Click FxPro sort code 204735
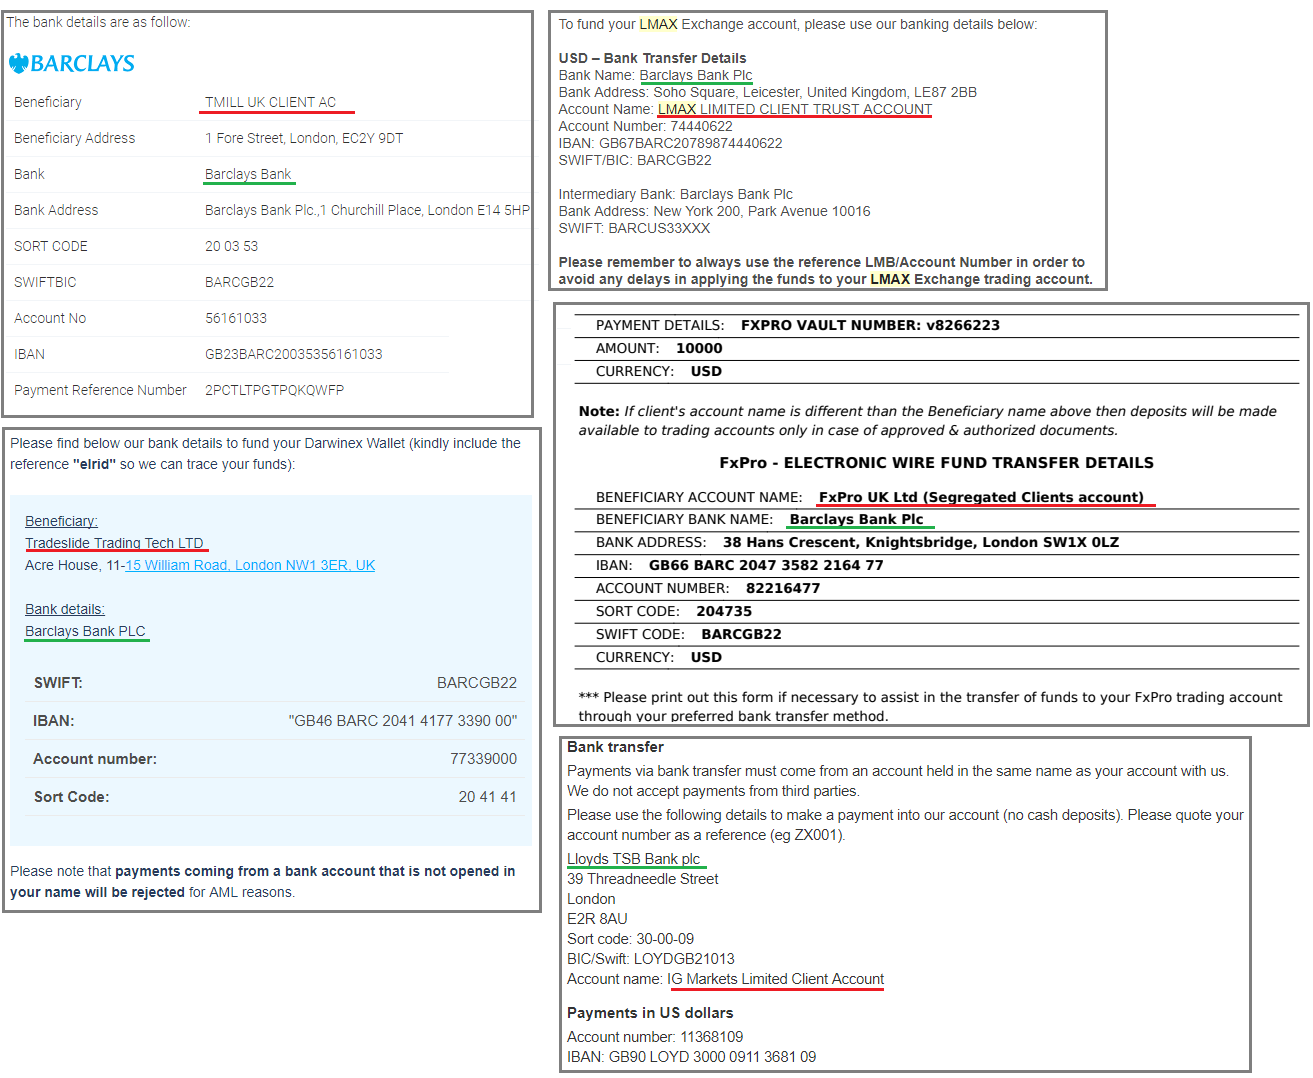The height and width of the screenshot is (1078, 1313). pyautogui.click(x=724, y=611)
